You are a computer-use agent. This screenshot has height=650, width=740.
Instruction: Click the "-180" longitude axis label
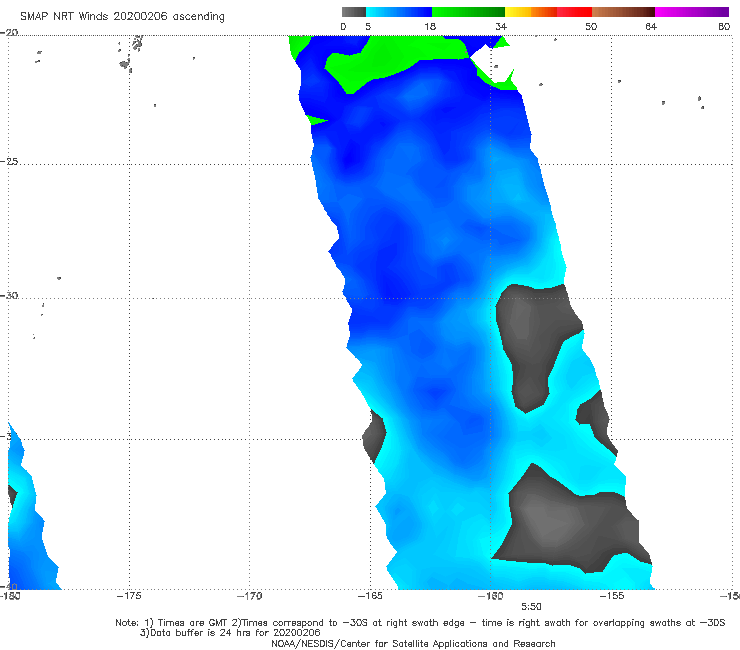pyautogui.click(x=10, y=596)
